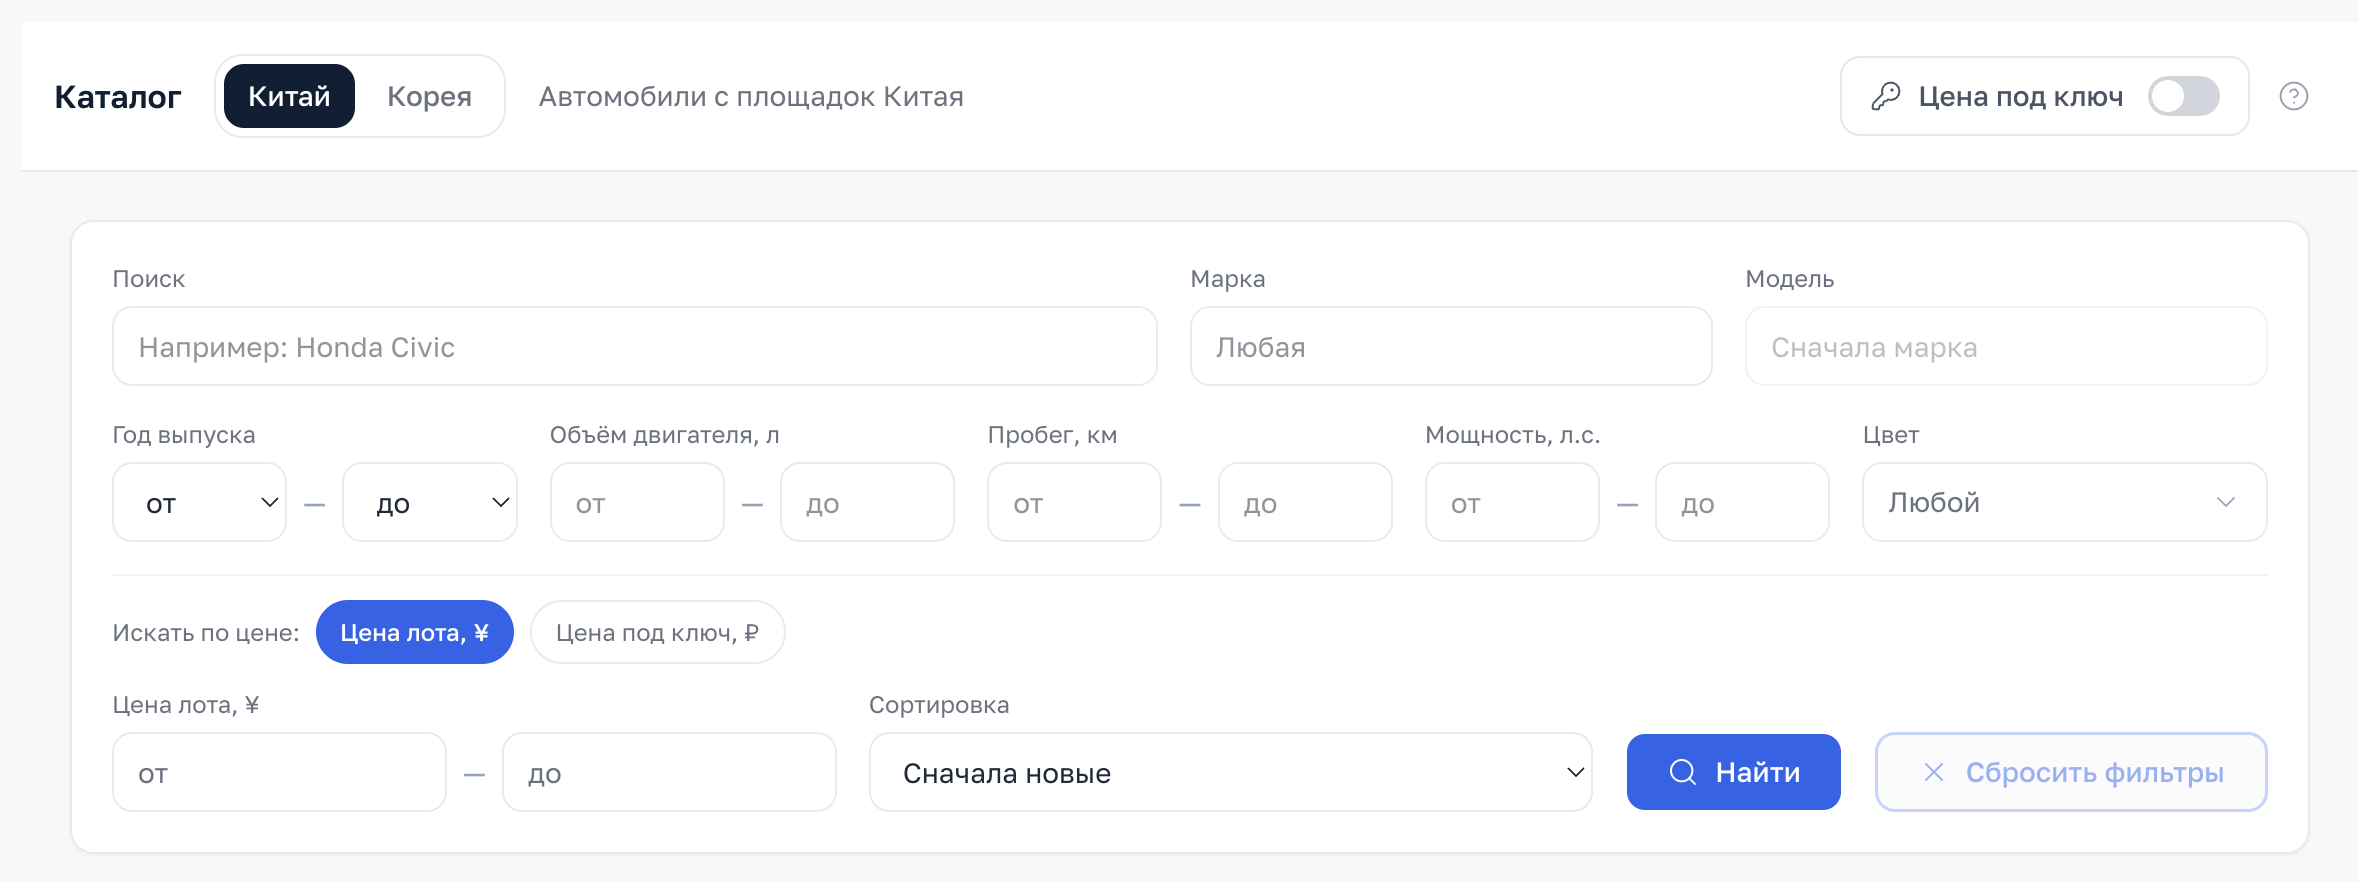
Task: Open the Цвет dropdown showing Любой
Action: 2064,502
